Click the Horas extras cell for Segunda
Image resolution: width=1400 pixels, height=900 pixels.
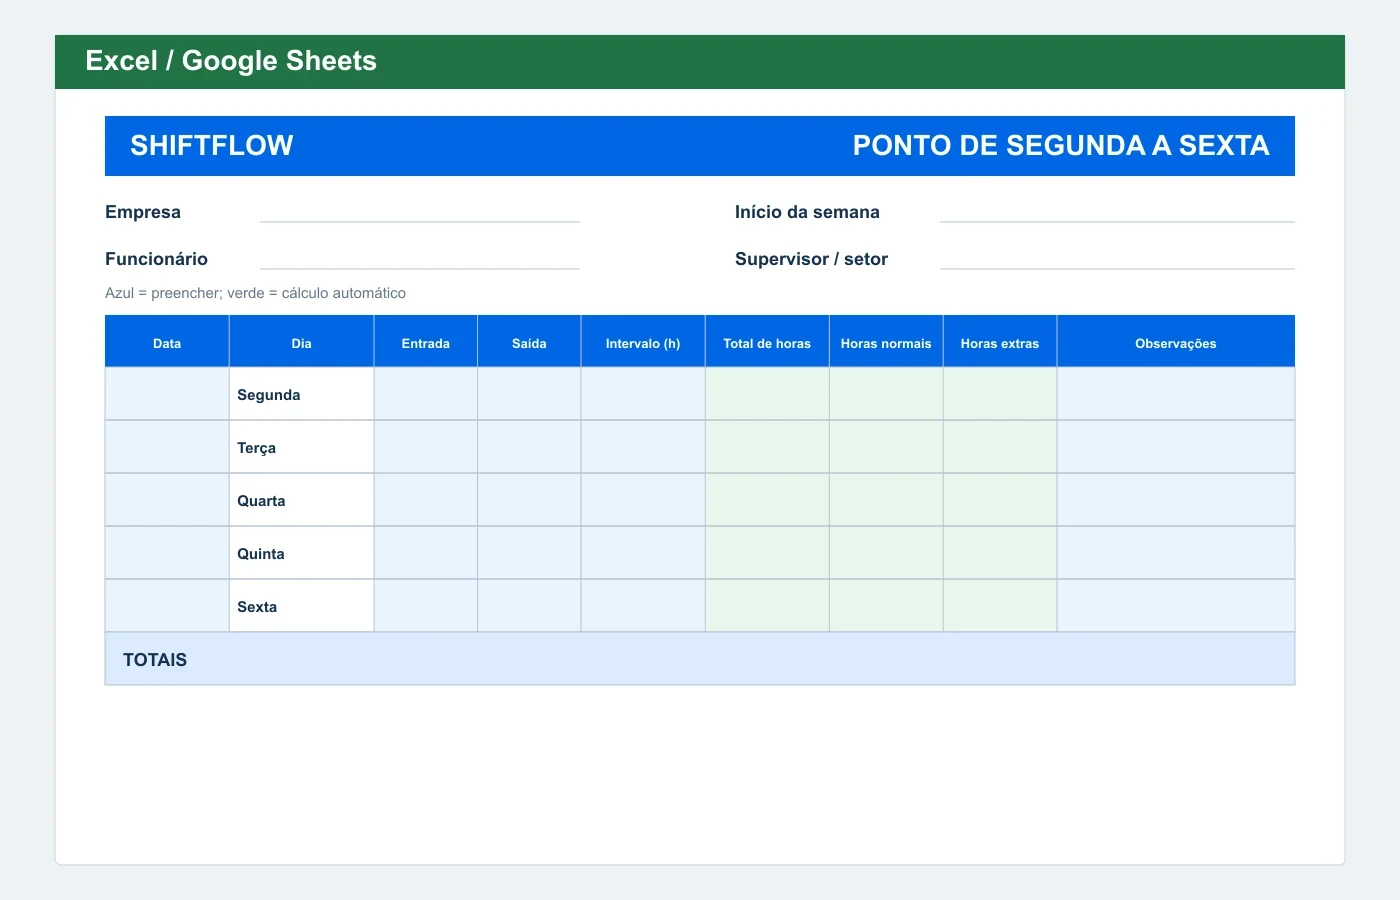point(1000,394)
